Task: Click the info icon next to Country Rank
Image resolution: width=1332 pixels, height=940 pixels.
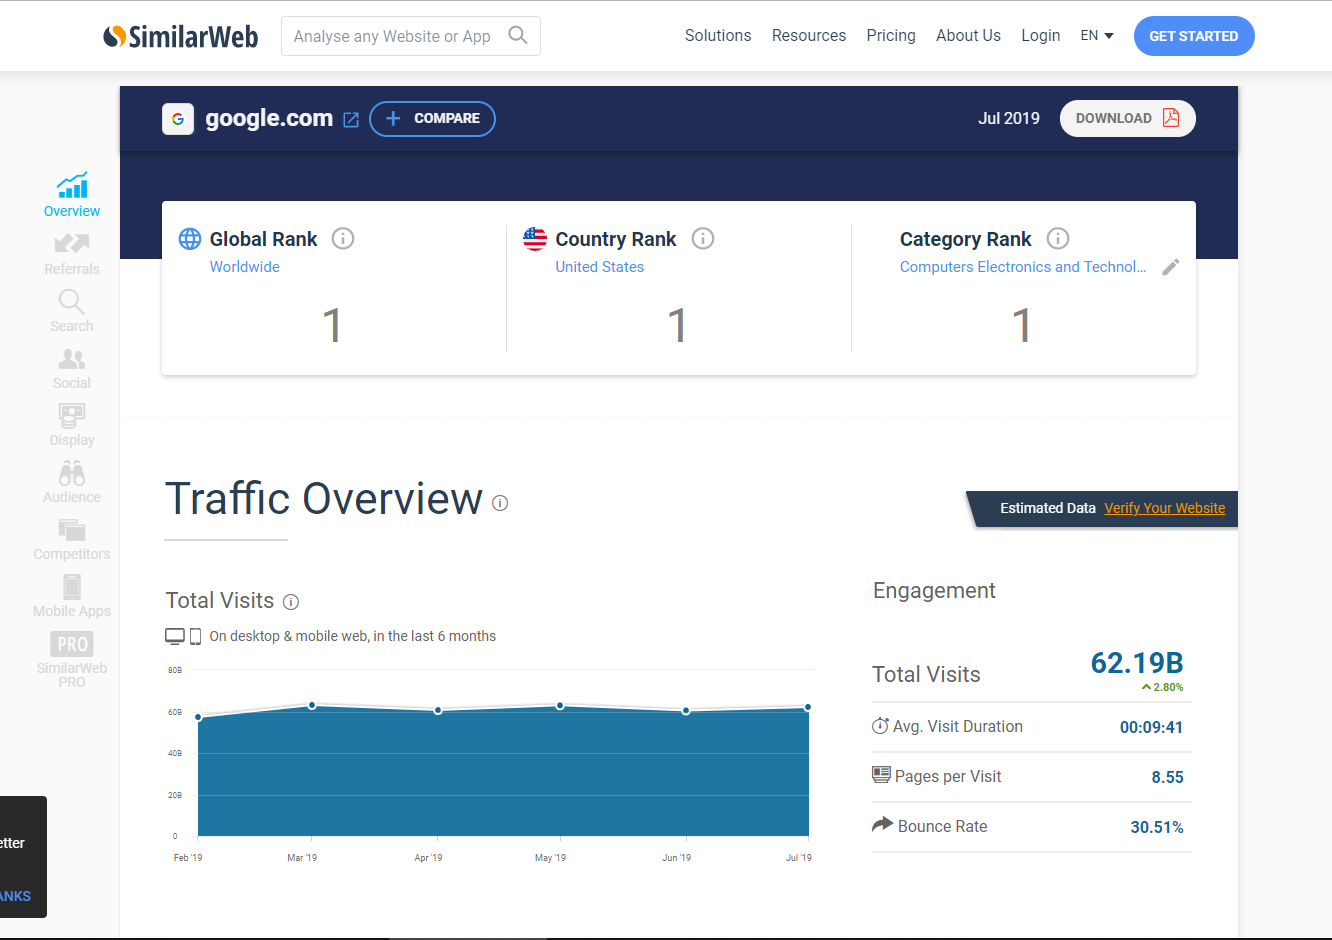Action: click(703, 239)
